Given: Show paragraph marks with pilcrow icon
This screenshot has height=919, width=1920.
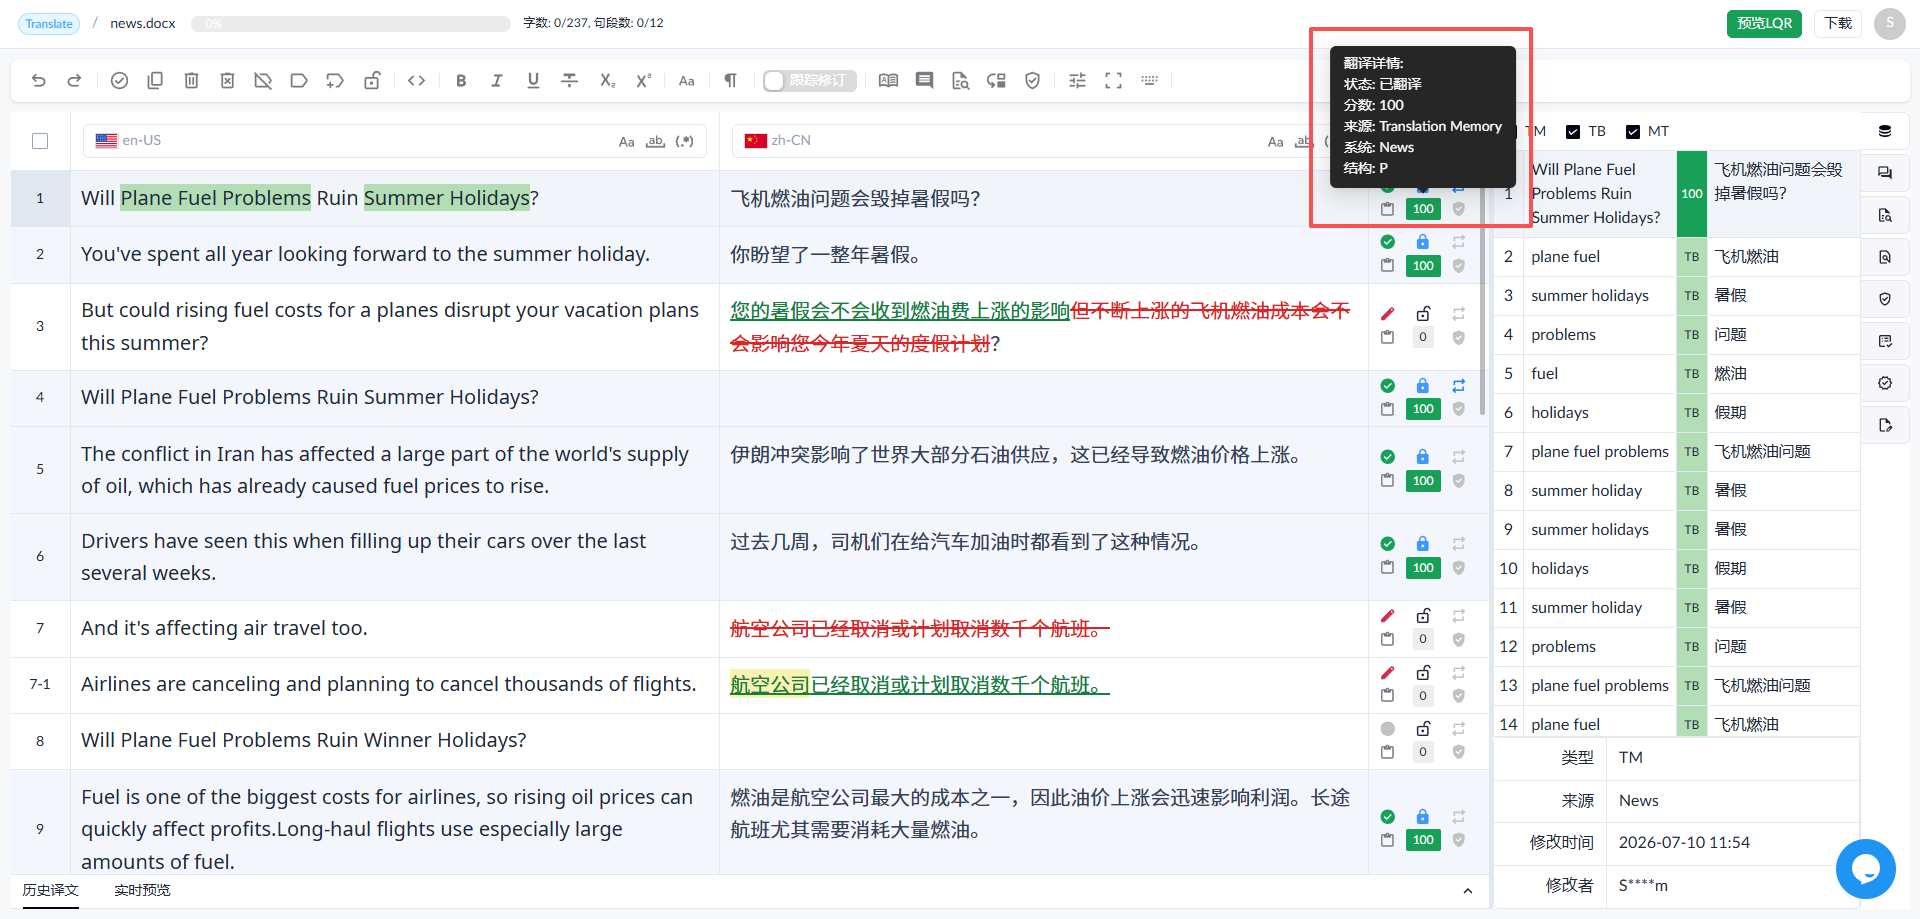Looking at the screenshot, I should (731, 81).
